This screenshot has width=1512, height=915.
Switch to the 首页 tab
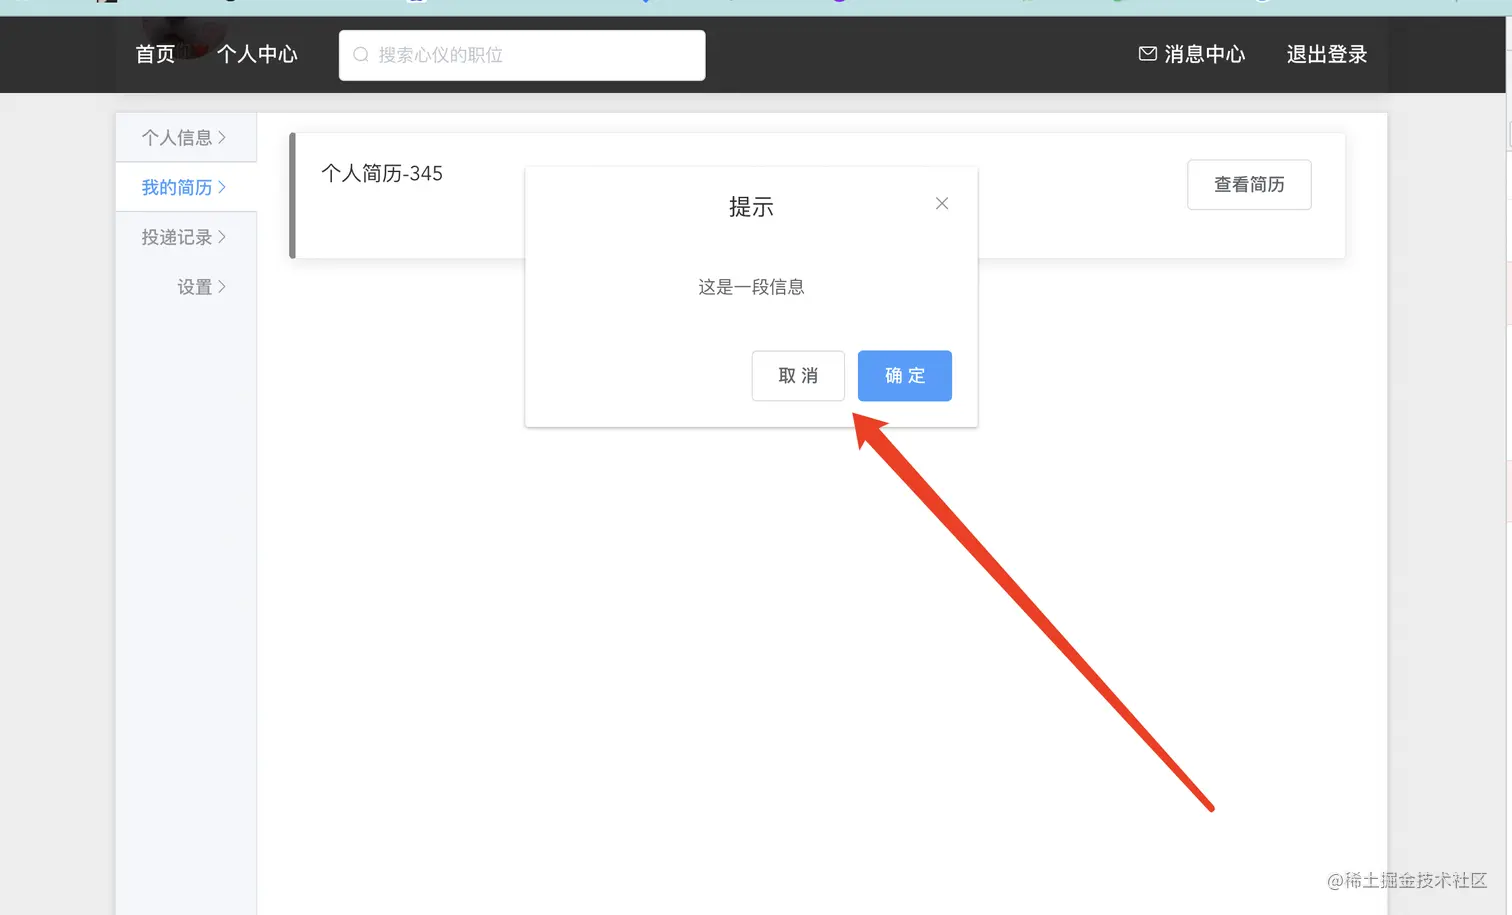pos(155,55)
